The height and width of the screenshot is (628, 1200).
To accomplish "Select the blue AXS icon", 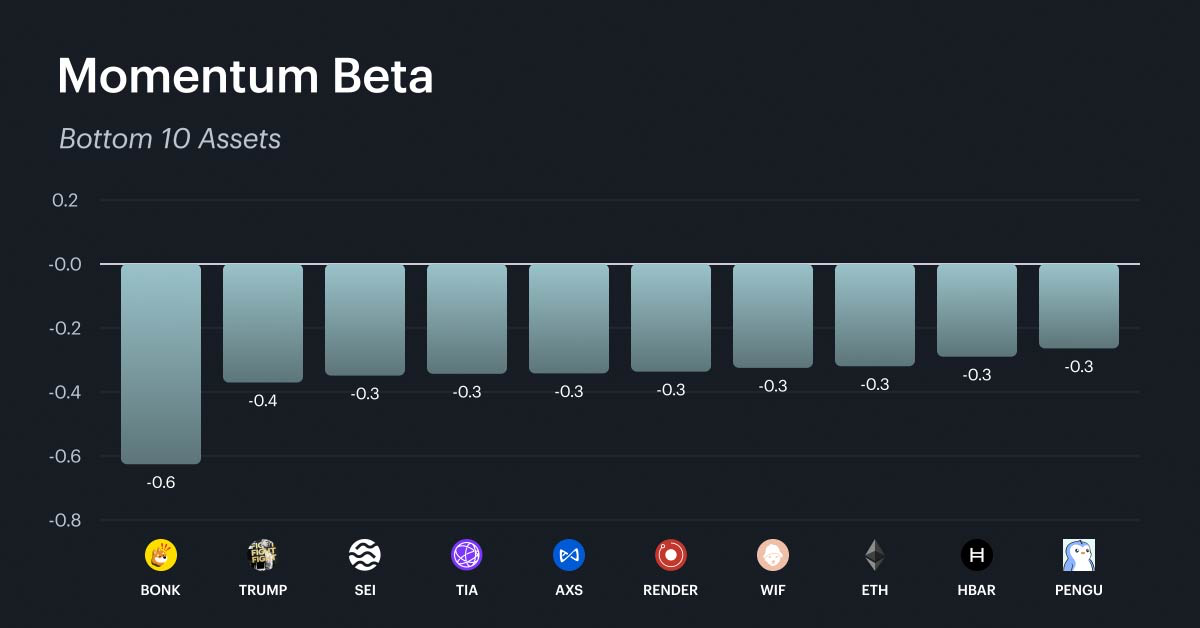I will 569,554.
